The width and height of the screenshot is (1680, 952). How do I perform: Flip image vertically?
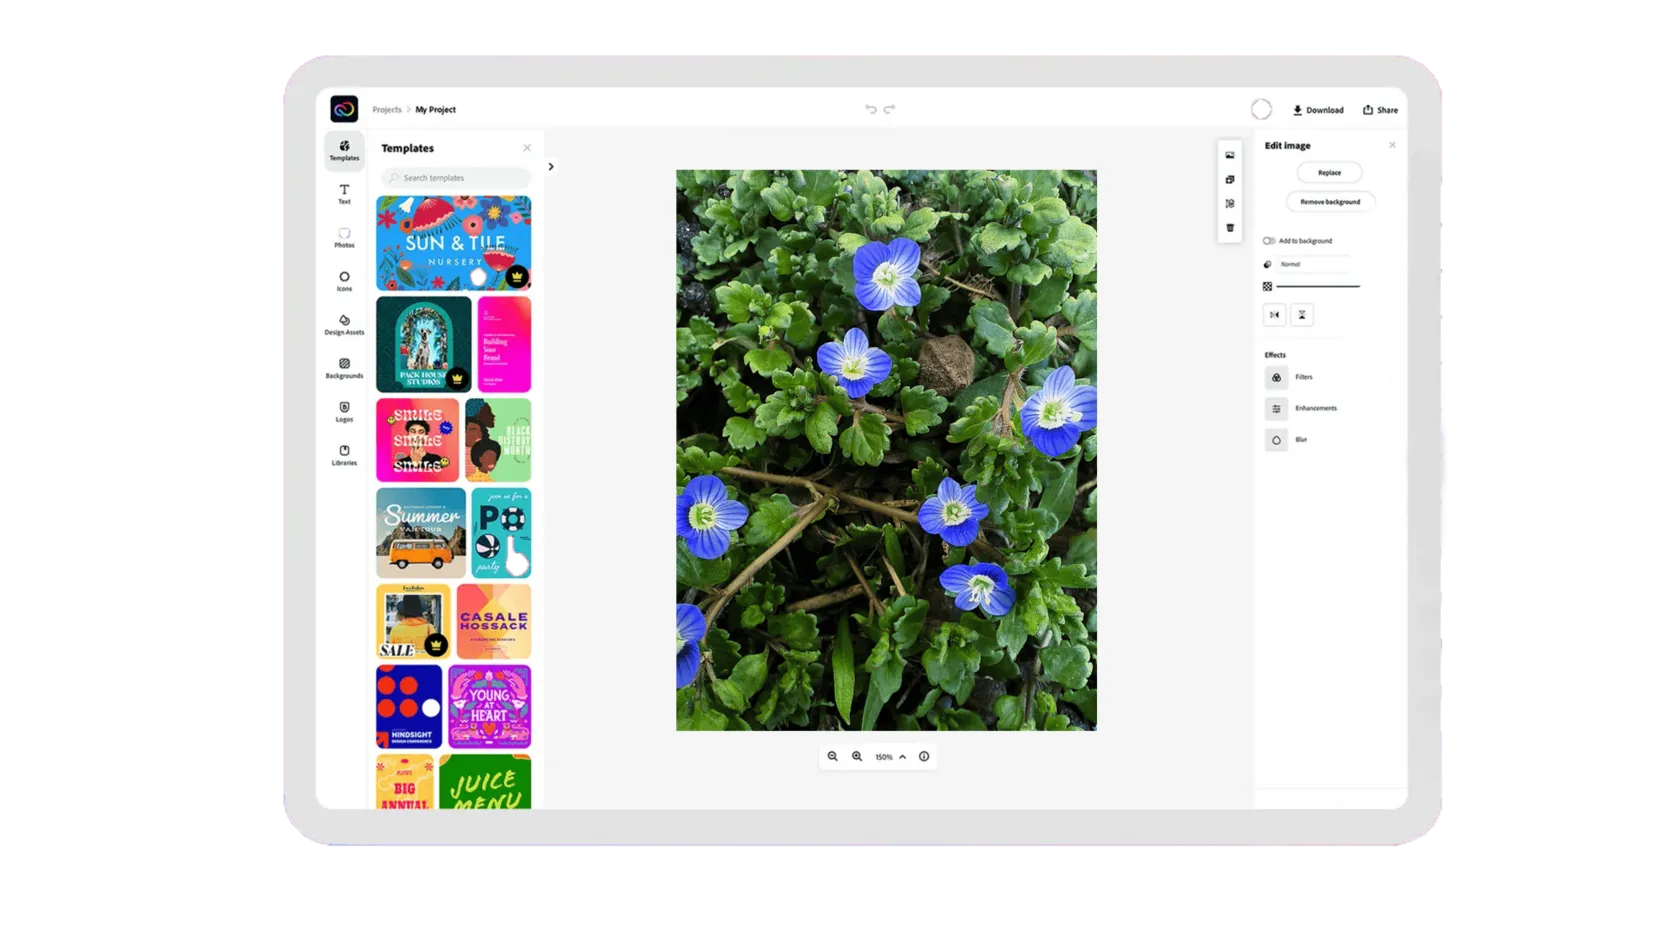tap(1302, 315)
